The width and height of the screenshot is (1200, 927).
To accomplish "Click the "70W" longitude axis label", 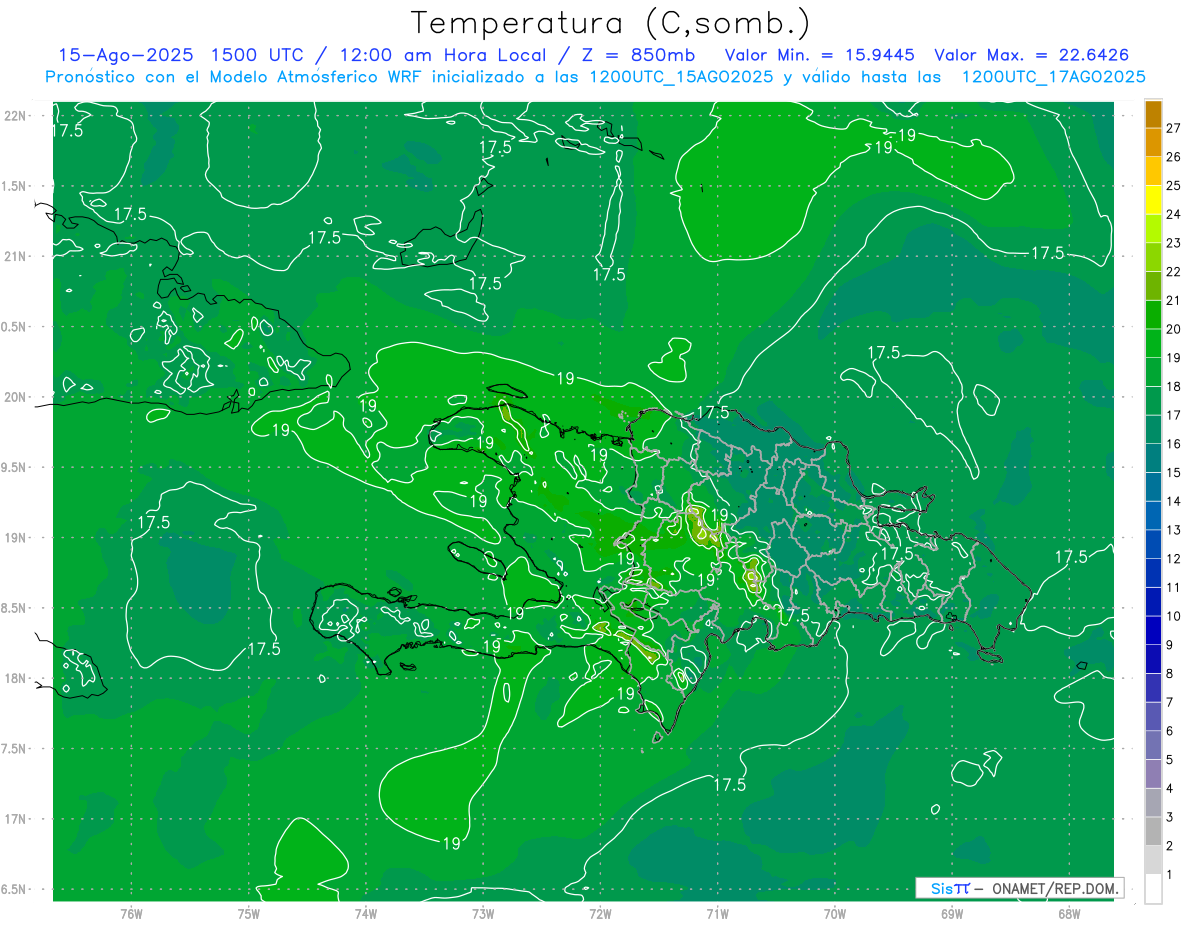I will (x=835, y=913).
